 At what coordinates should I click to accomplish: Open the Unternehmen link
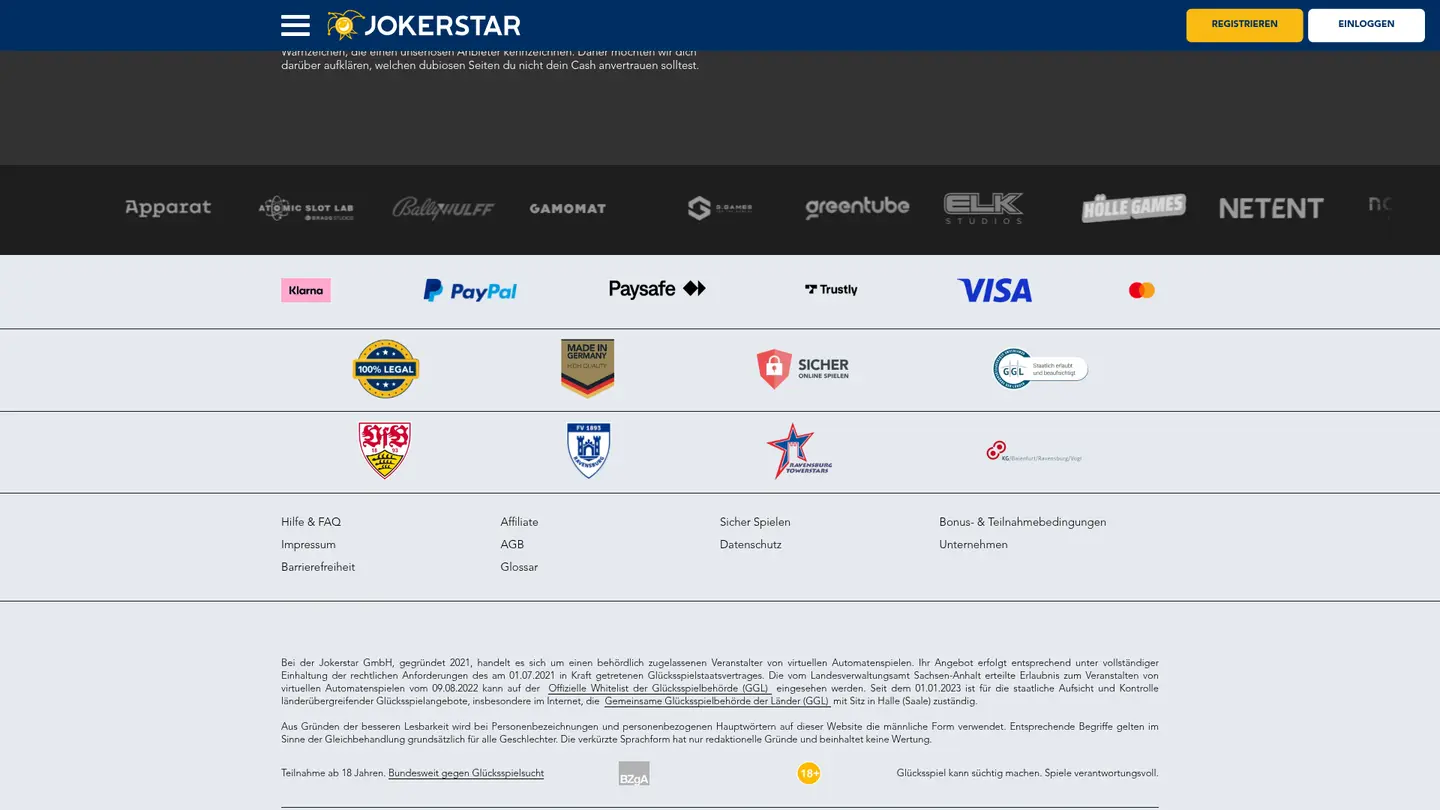[x=973, y=545]
